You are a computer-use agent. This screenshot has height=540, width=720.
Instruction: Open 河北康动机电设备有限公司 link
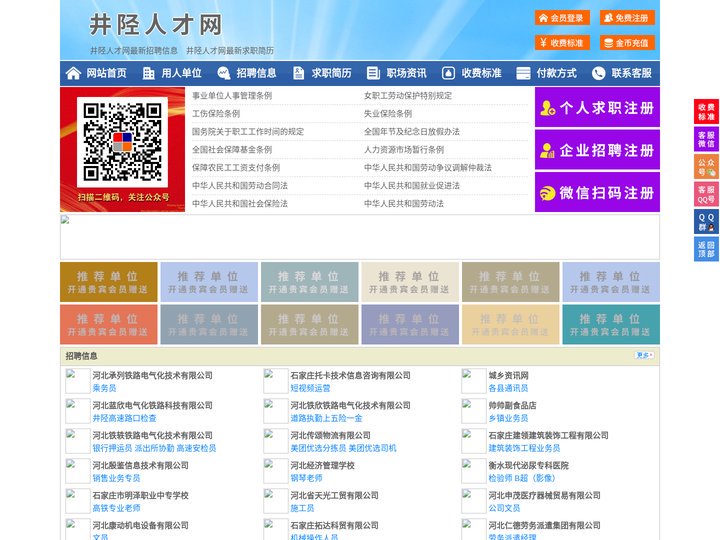141,525
